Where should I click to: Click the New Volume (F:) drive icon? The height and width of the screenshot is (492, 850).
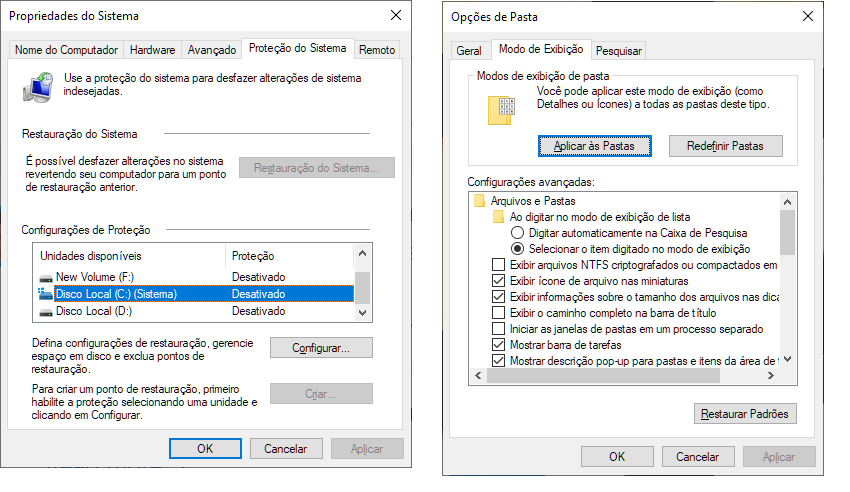[x=46, y=278]
